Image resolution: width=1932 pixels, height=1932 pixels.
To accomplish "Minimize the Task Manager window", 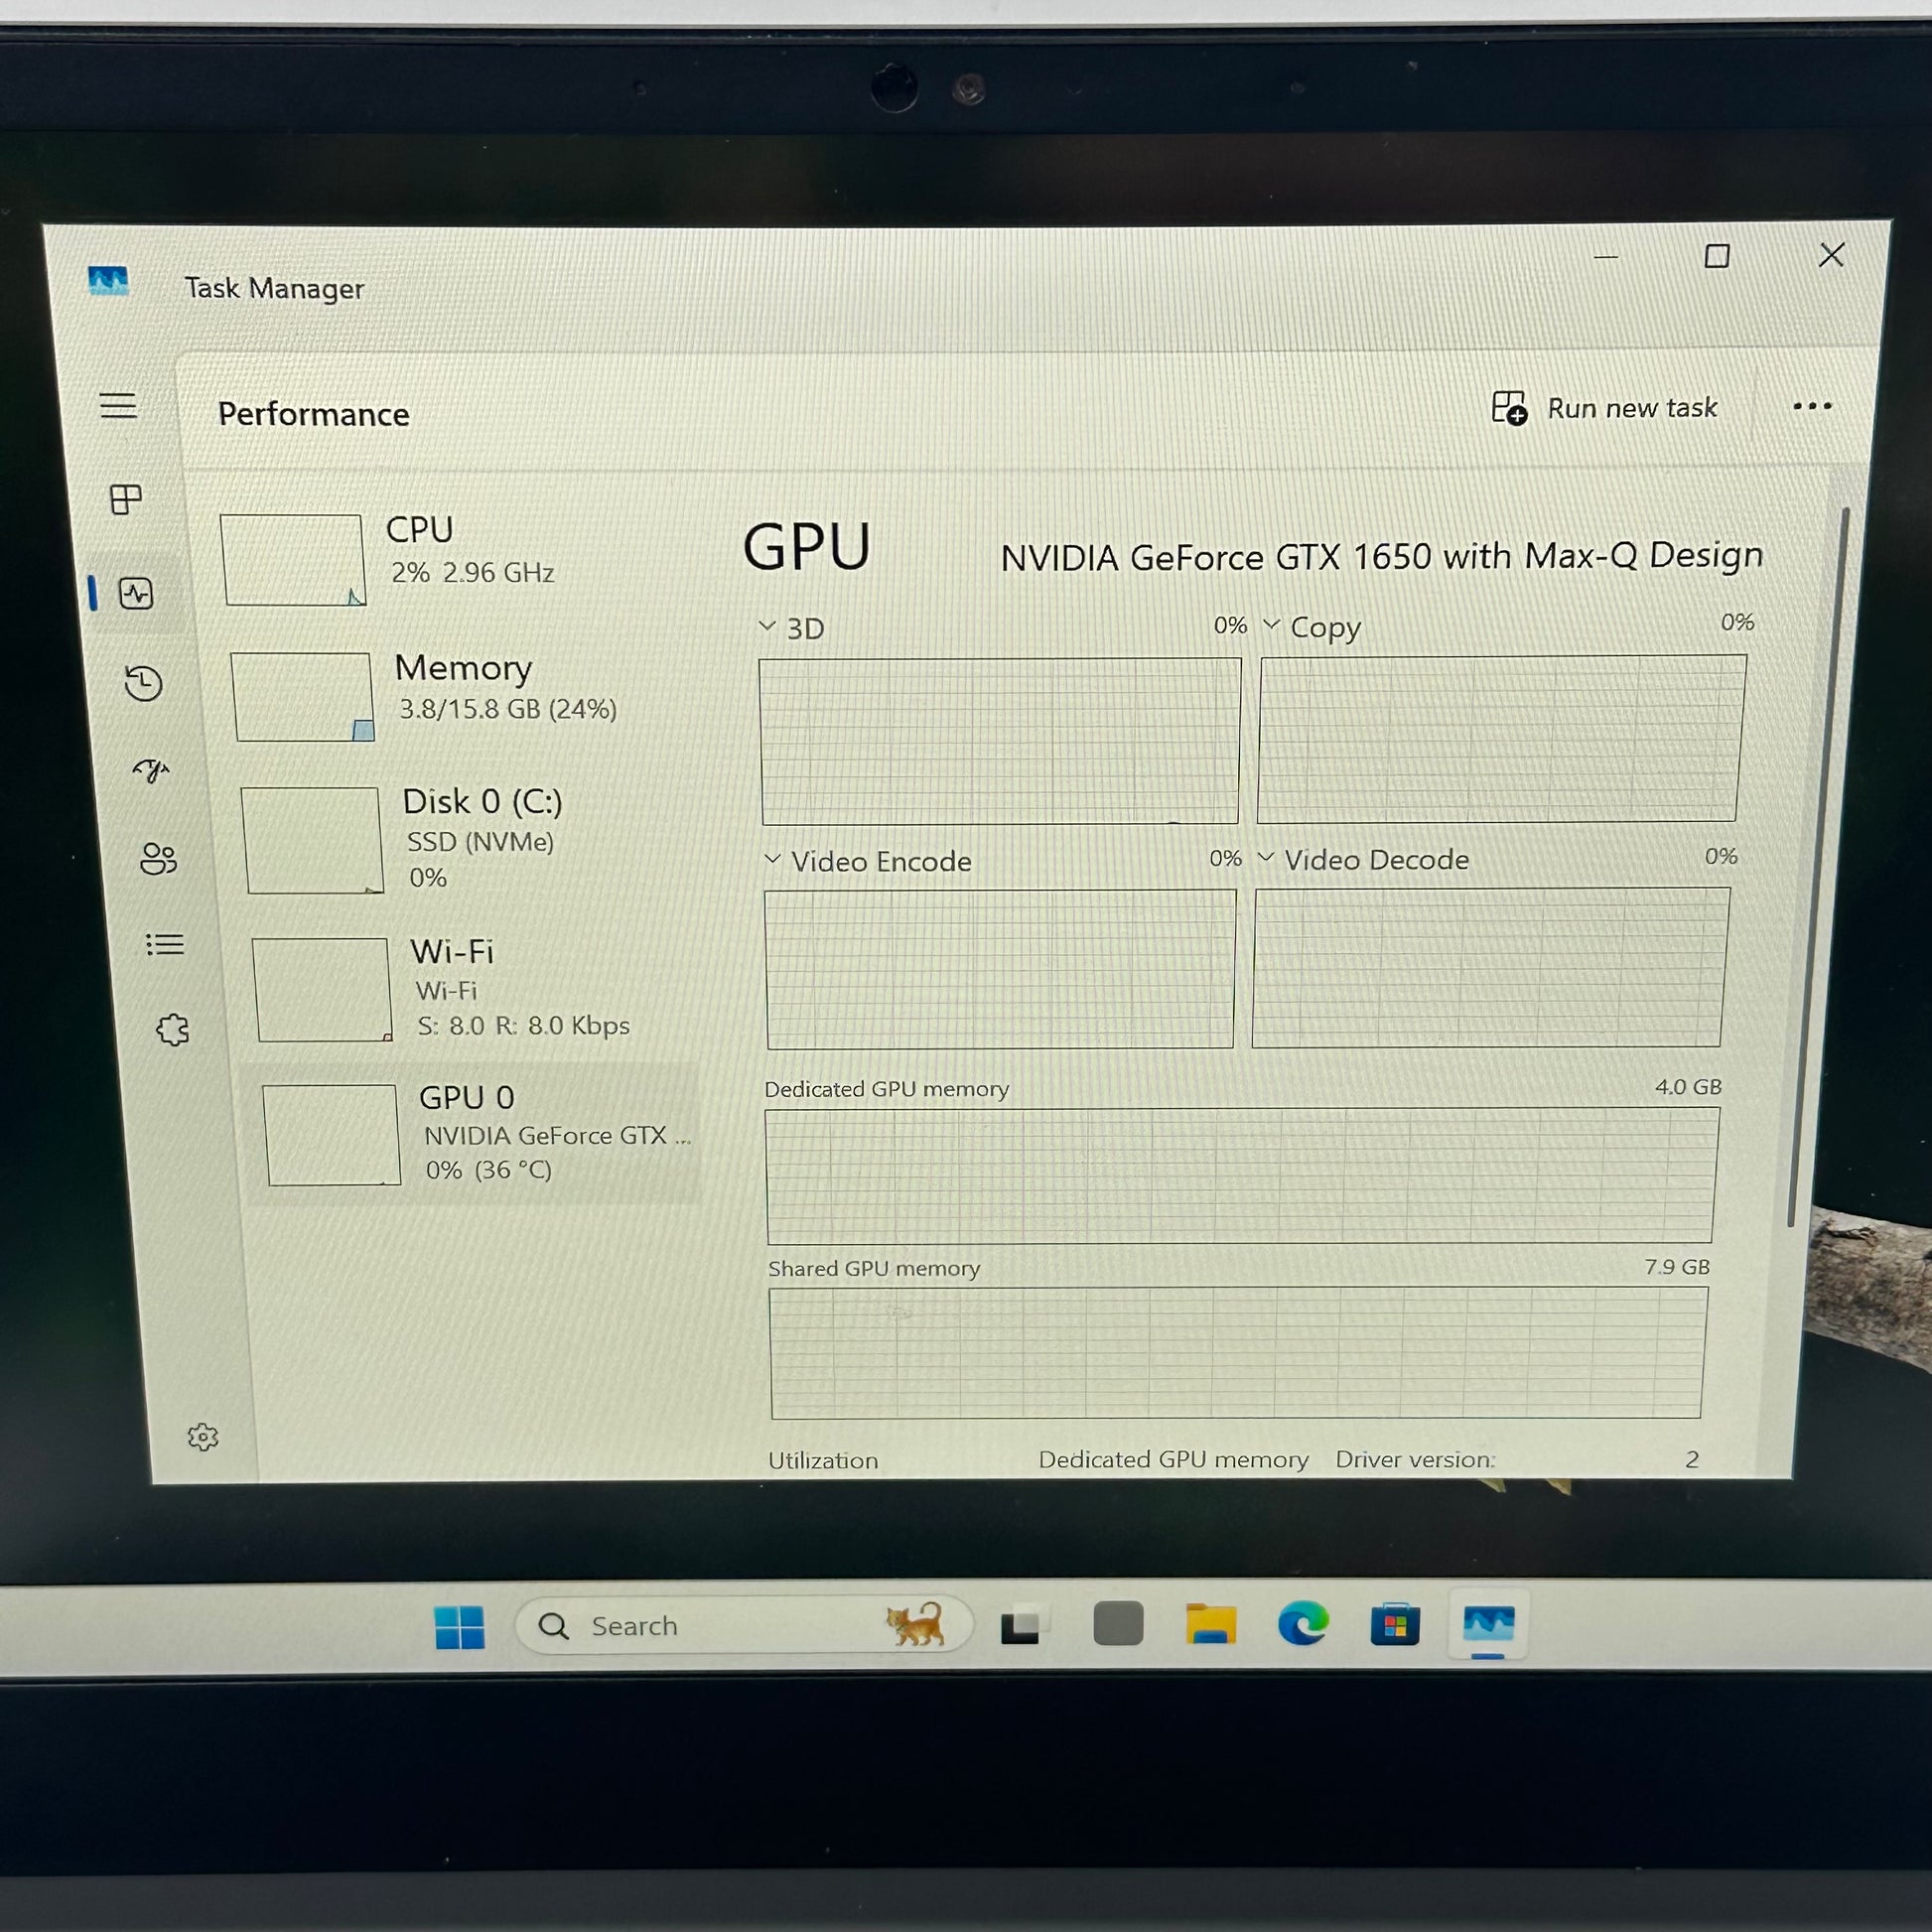I will (1606, 258).
